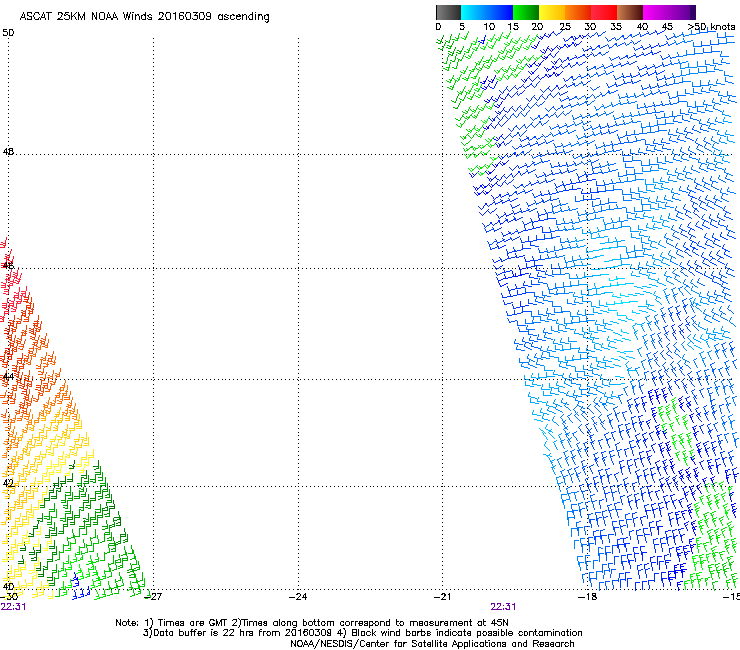This screenshot has height=650, width=740.
Task: Click the legend scale number 10
Action: [489, 27]
